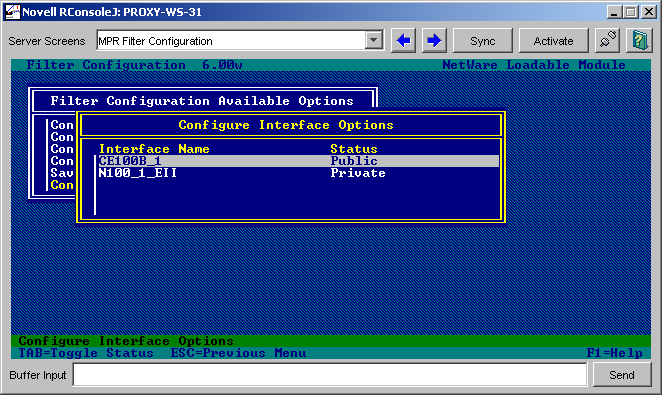
Task: Minimize the RConsoleJ window
Action: pos(614,12)
